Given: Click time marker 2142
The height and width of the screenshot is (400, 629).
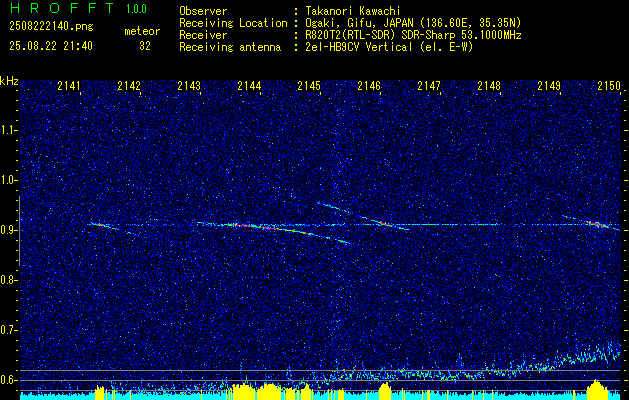Looking at the screenshot, I should 129,85.
